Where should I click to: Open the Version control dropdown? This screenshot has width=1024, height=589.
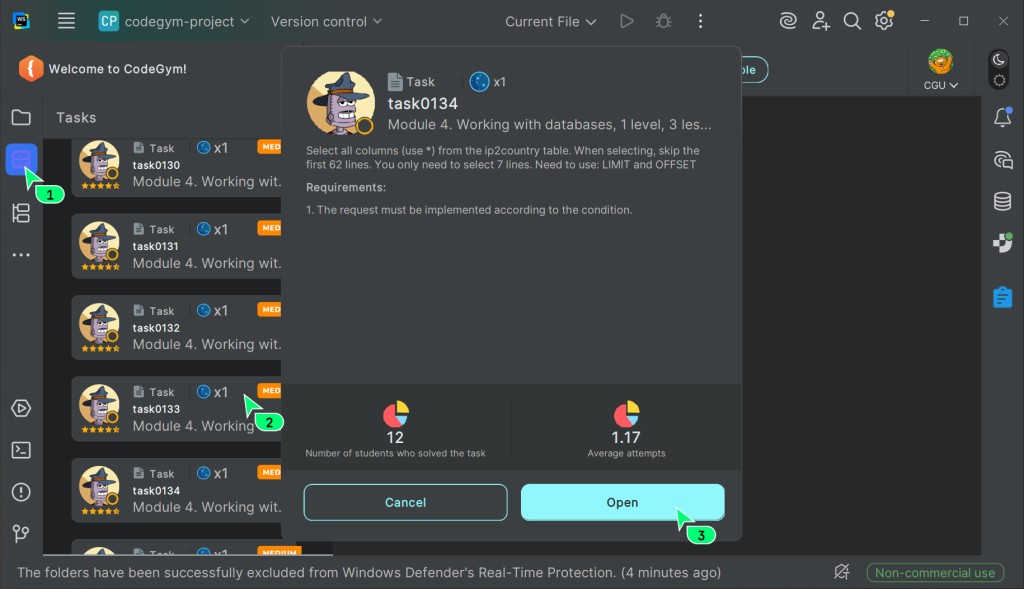pyautogui.click(x=326, y=21)
